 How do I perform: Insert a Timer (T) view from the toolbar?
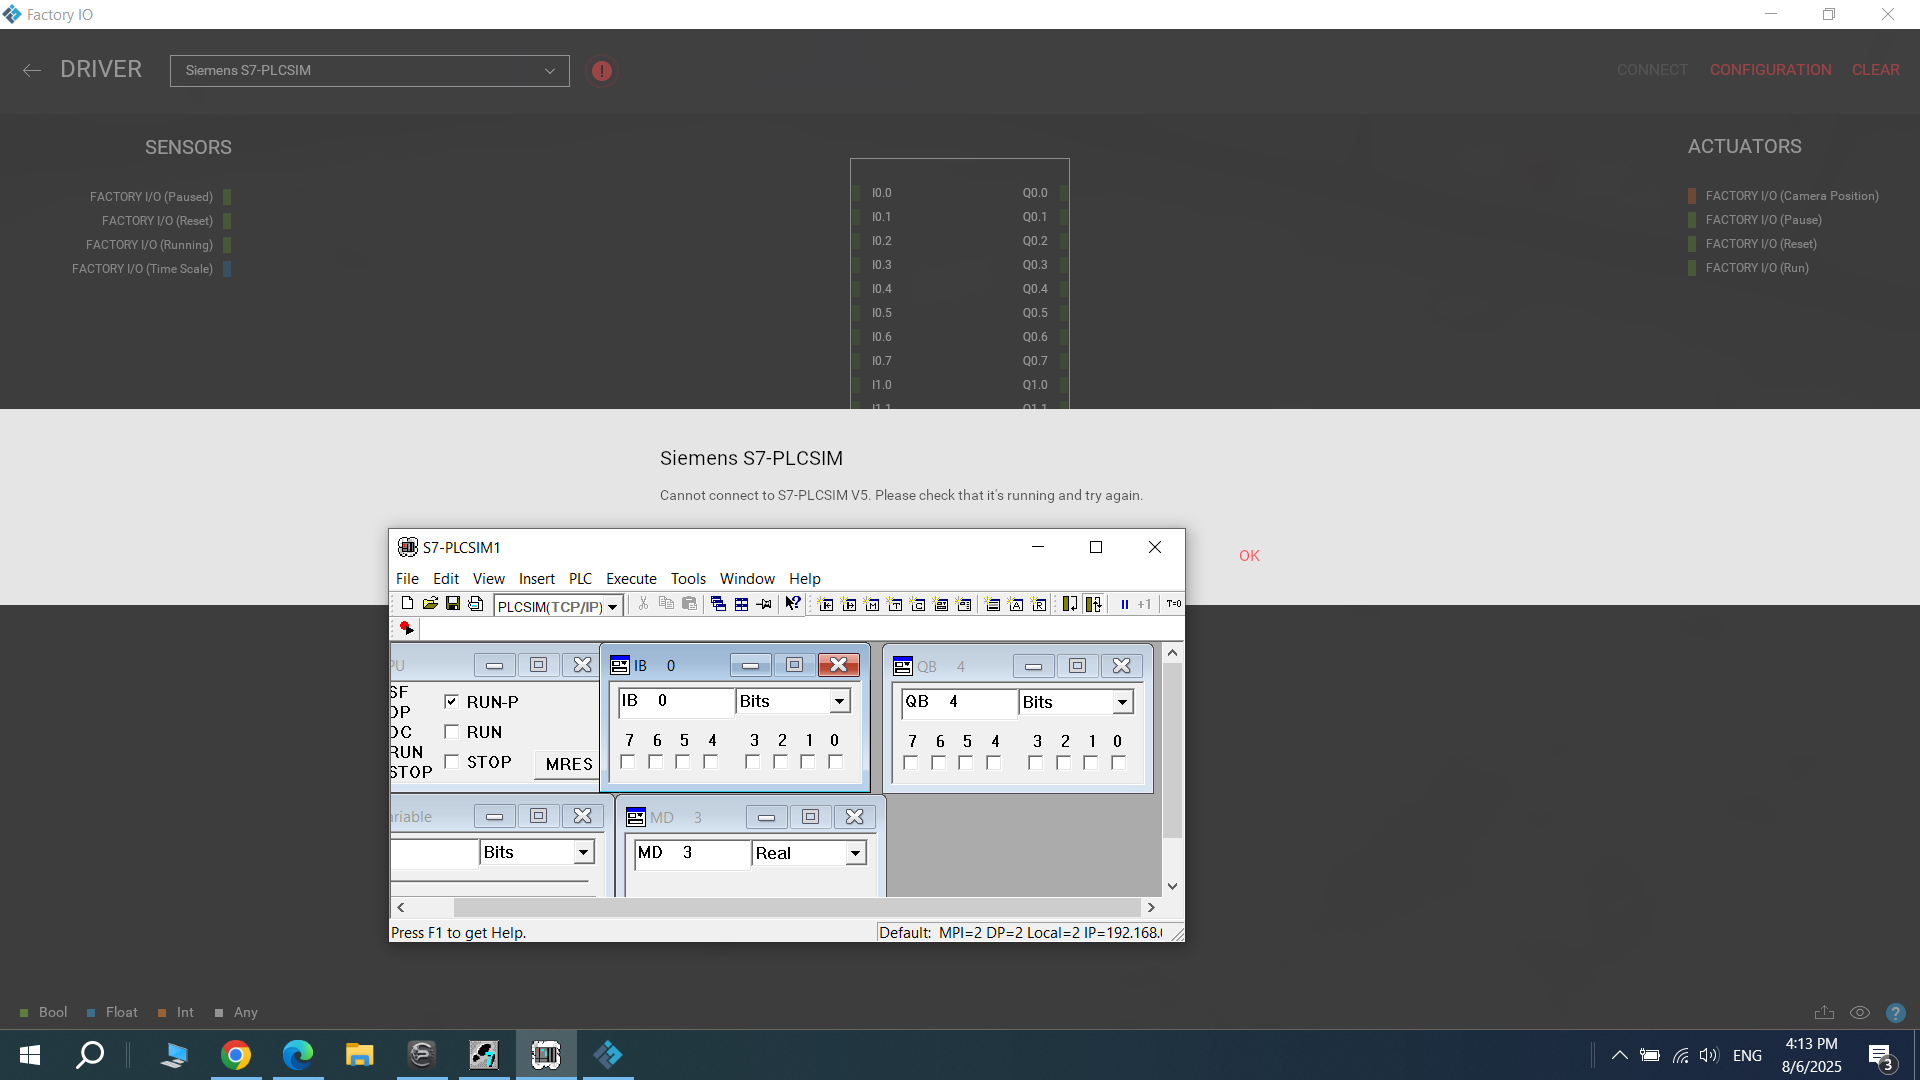pyautogui.click(x=895, y=604)
